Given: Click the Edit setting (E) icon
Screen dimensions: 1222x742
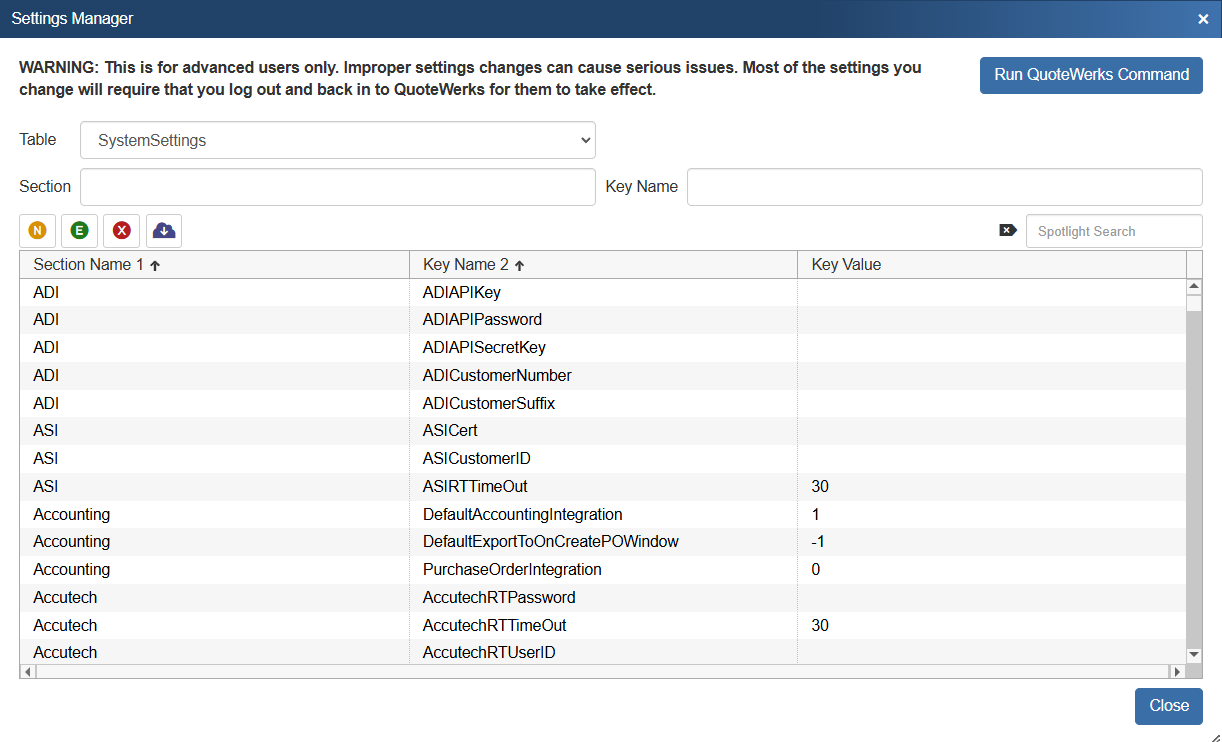Looking at the screenshot, I should (x=79, y=231).
